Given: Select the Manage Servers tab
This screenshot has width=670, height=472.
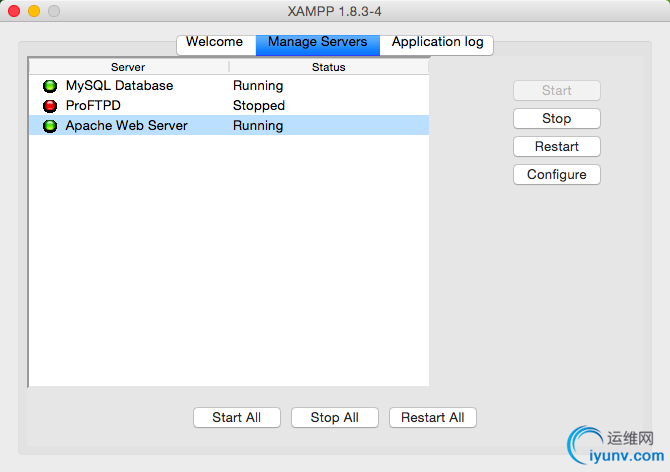Looking at the screenshot, I should [317, 44].
